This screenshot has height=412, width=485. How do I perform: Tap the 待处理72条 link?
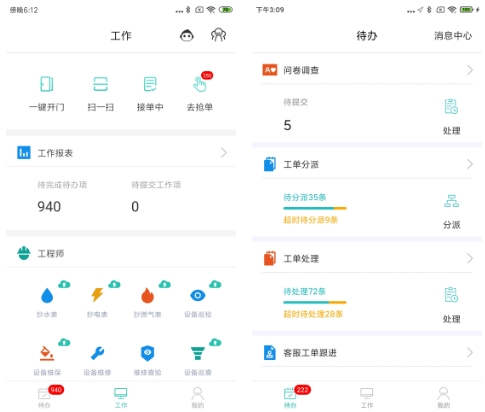pyautogui.click(x=305, y=291)
